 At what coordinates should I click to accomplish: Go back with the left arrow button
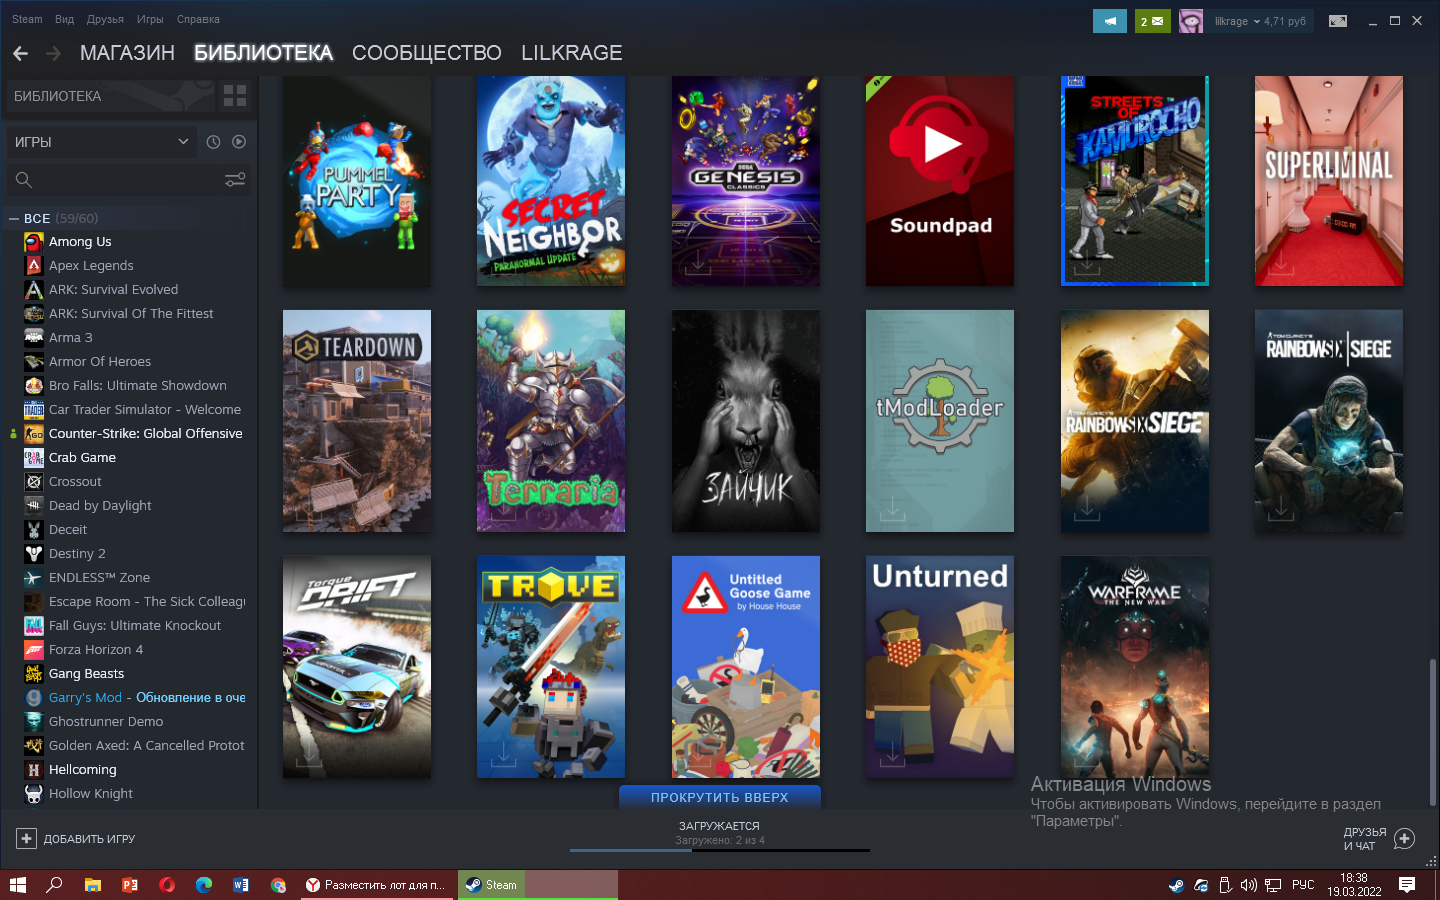20,53
